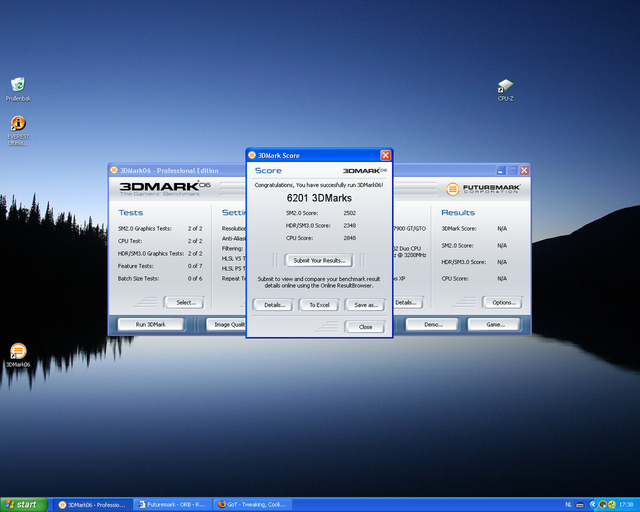The image size is (640, 512).
Task: Switch to Futuremark ORB taskbar window
Action: click(174, 504)
